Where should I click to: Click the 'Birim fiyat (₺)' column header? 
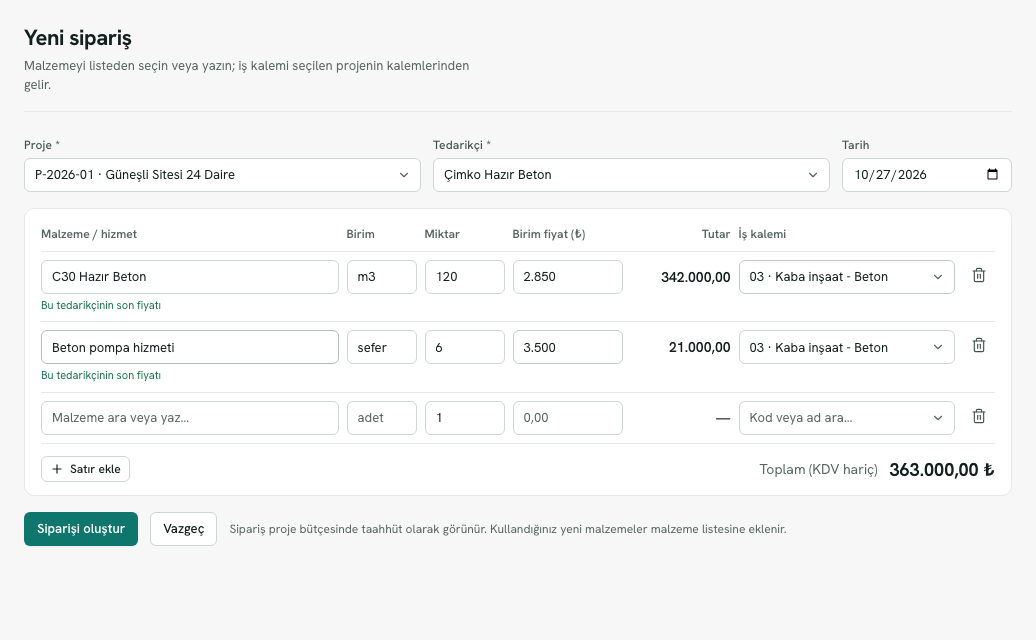549,234
